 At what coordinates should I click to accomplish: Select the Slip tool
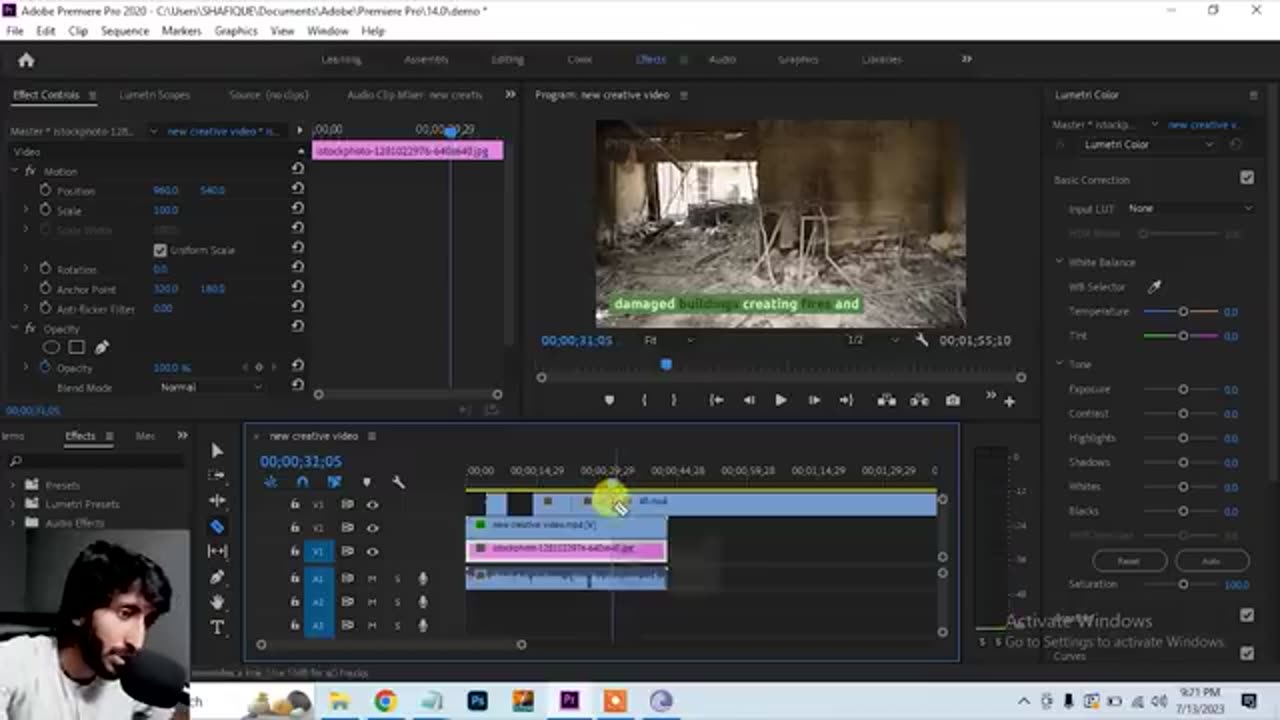tap(217, 551)
